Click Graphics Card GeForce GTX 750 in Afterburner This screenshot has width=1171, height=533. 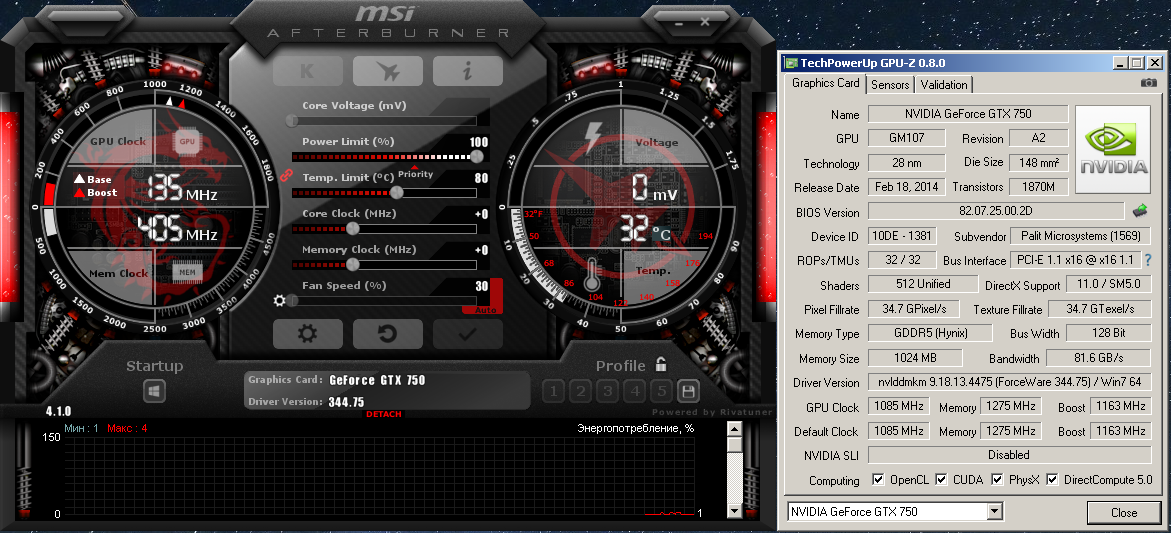click(x=377, y=380)
